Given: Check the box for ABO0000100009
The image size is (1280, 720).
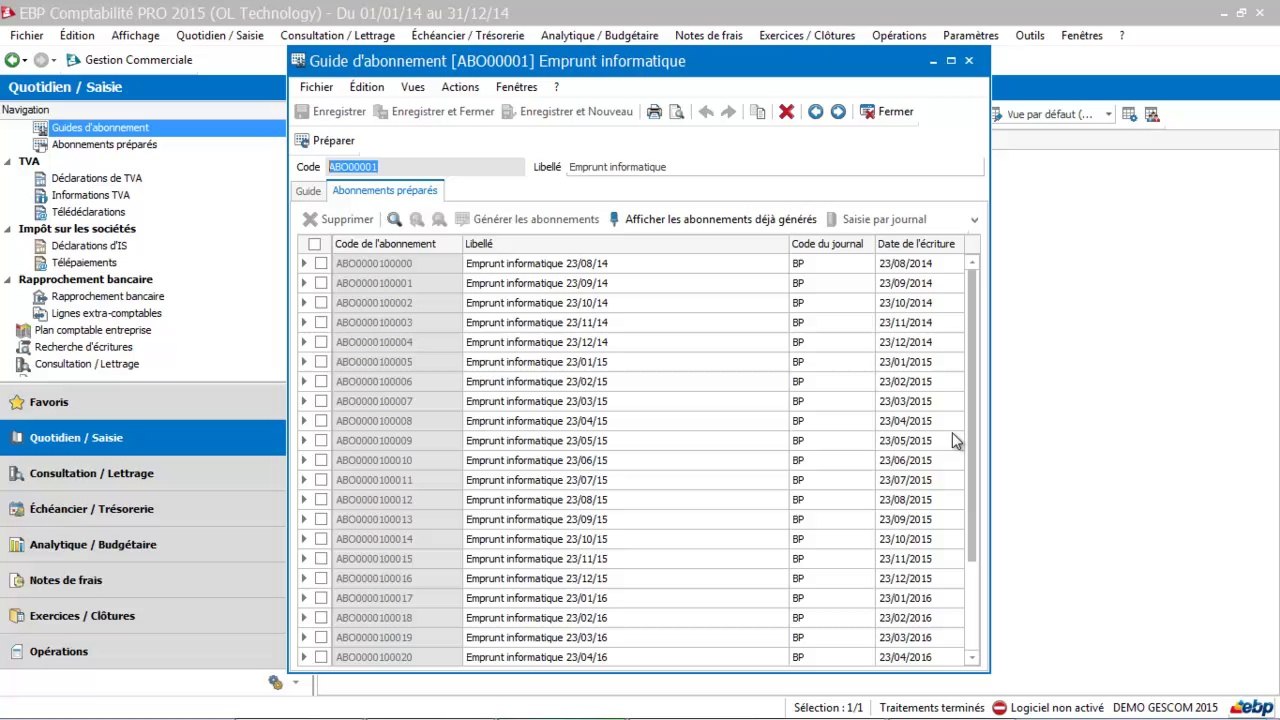Looking at the screenshot, I should [320, 441].
